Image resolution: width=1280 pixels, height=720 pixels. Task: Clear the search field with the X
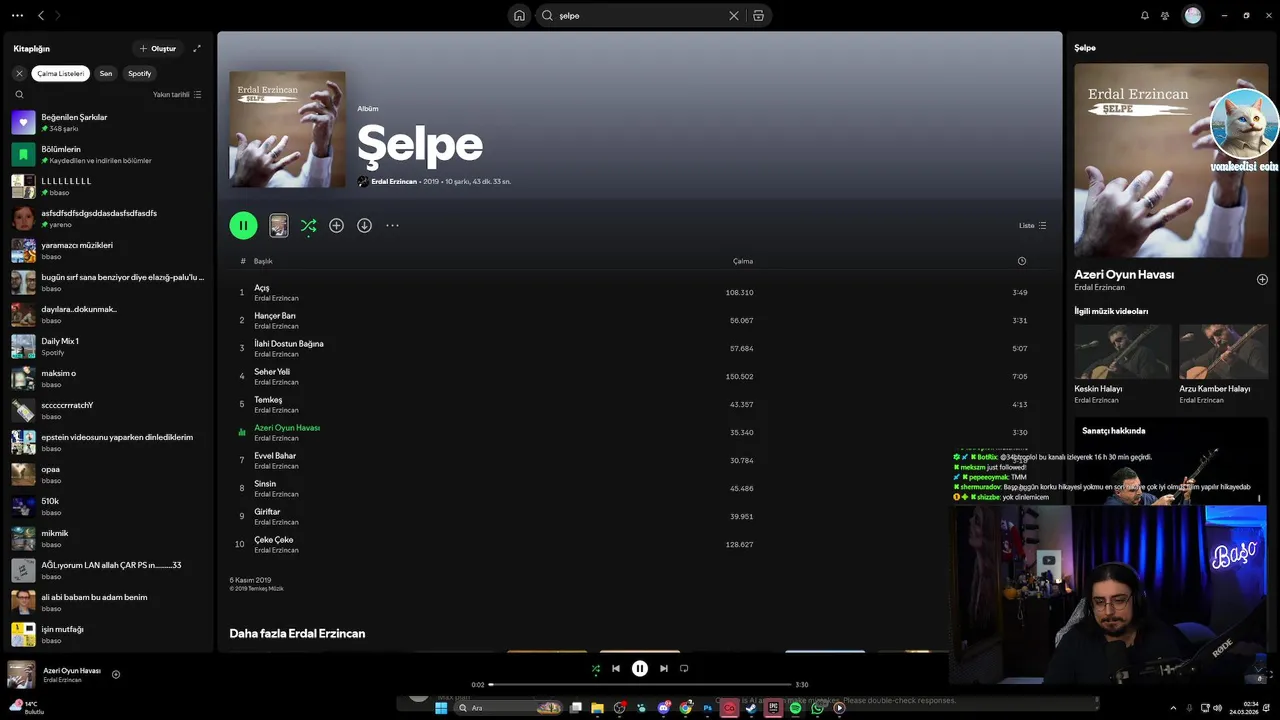click(x=734, y=15)
